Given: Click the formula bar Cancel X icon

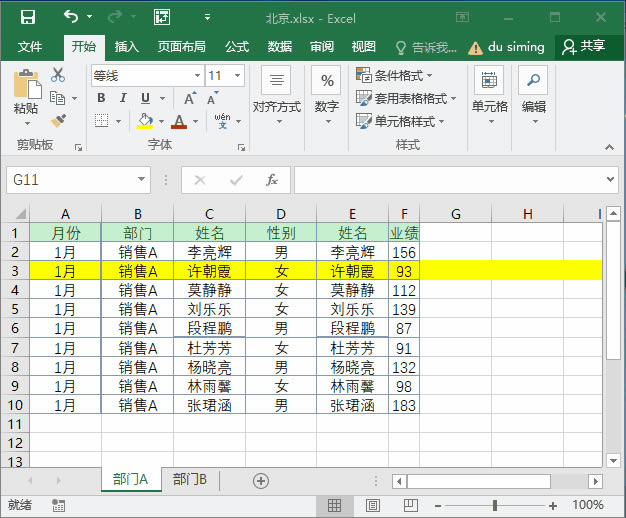Looking at the screenshot, I should [200, 180].
